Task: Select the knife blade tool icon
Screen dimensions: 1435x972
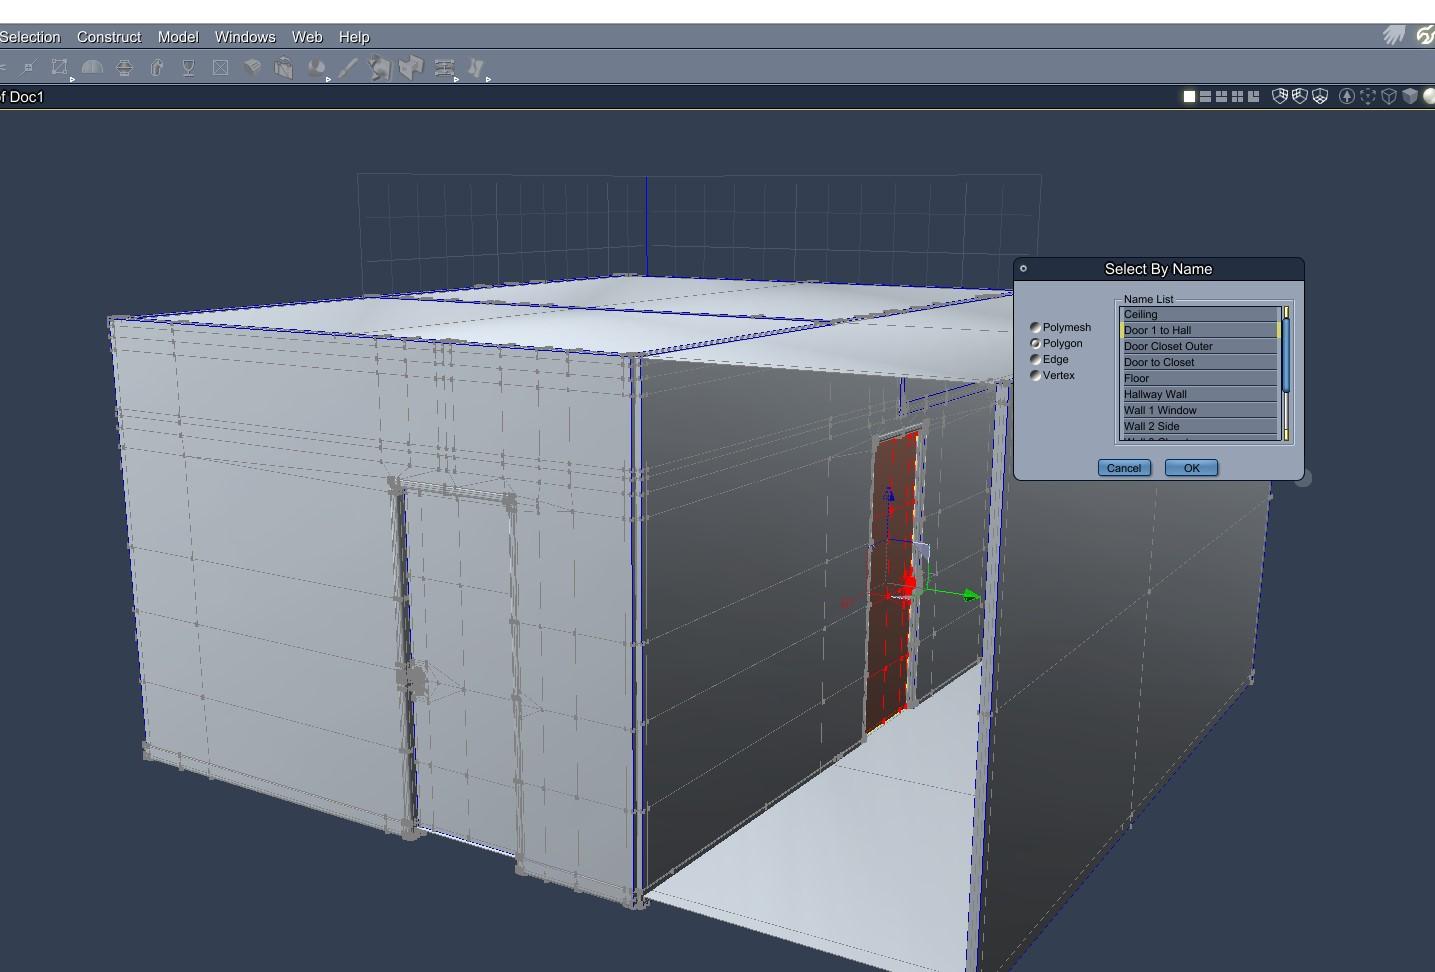Action: (348, 68)
